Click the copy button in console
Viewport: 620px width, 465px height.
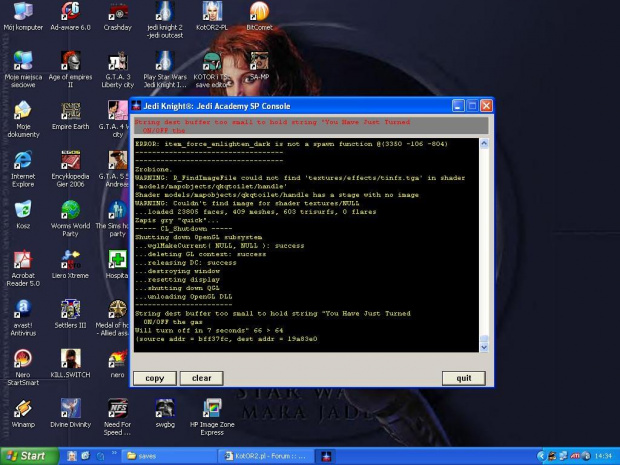155,378
